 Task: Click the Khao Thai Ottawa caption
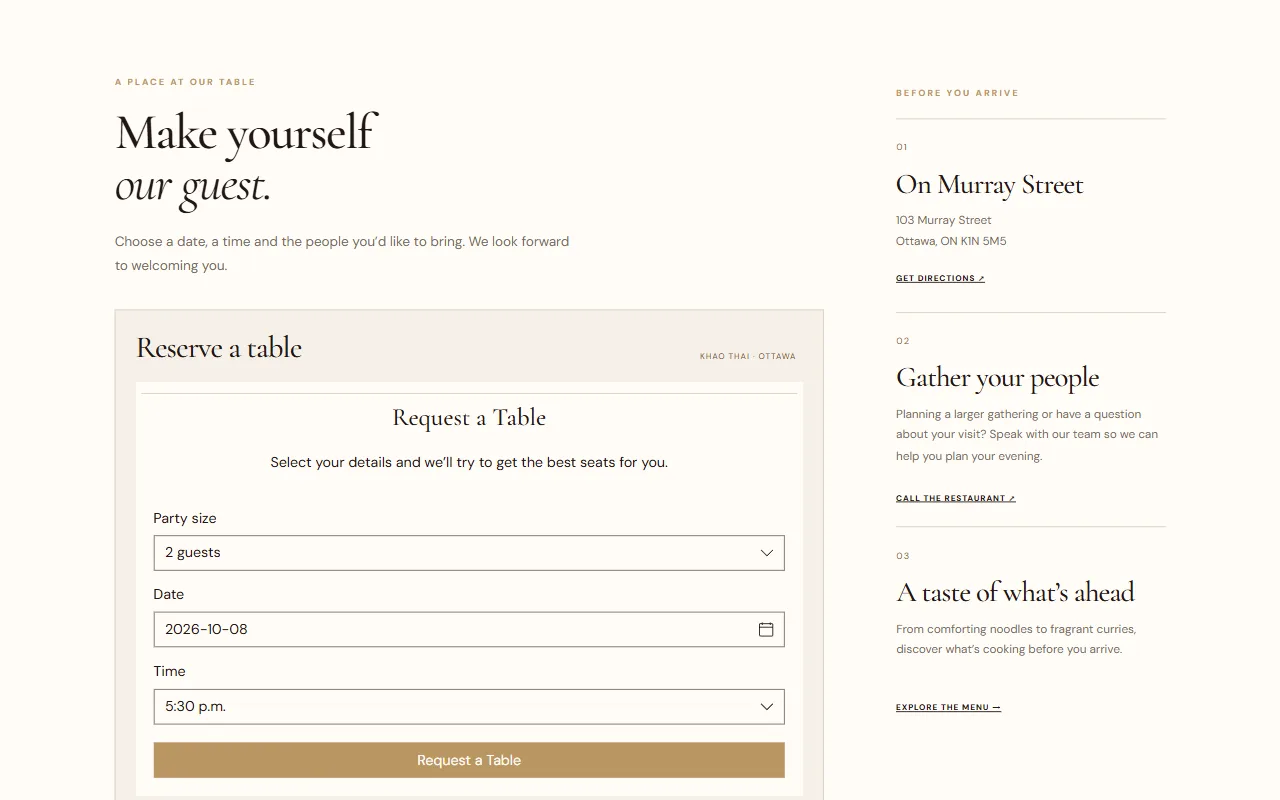point(748,356)
